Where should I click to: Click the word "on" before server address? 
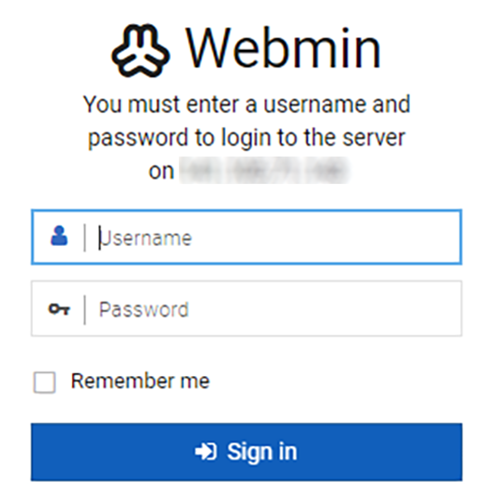coord(161,172)
